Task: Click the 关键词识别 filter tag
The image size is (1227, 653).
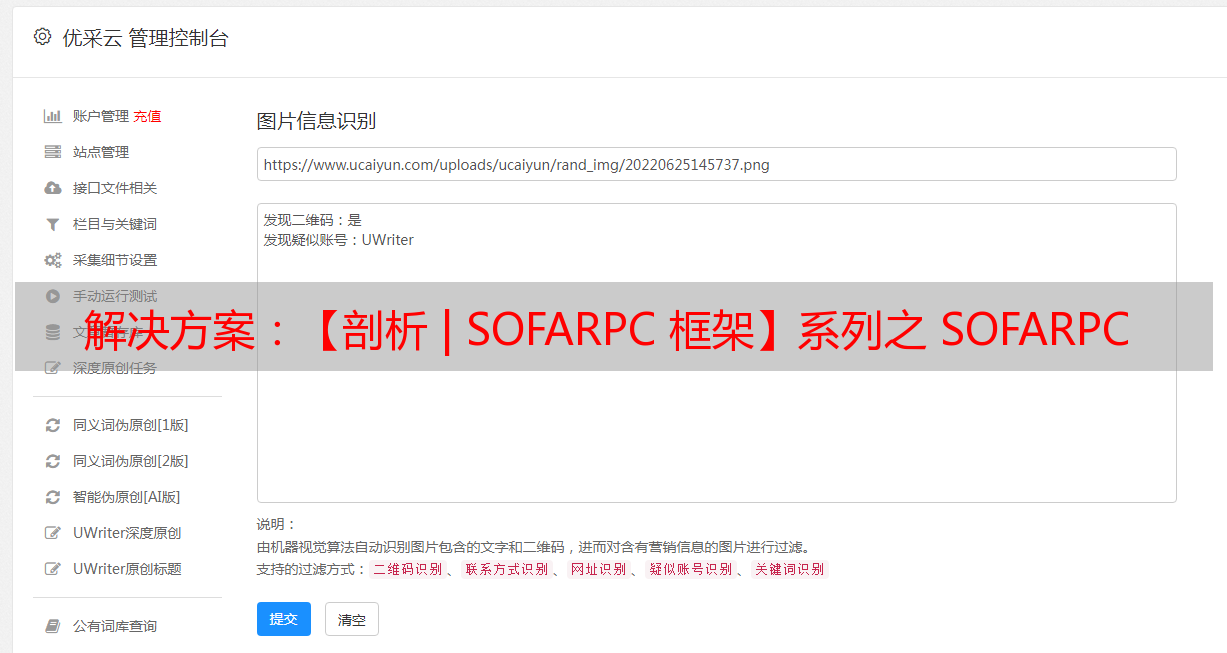Action: point(790,569)
